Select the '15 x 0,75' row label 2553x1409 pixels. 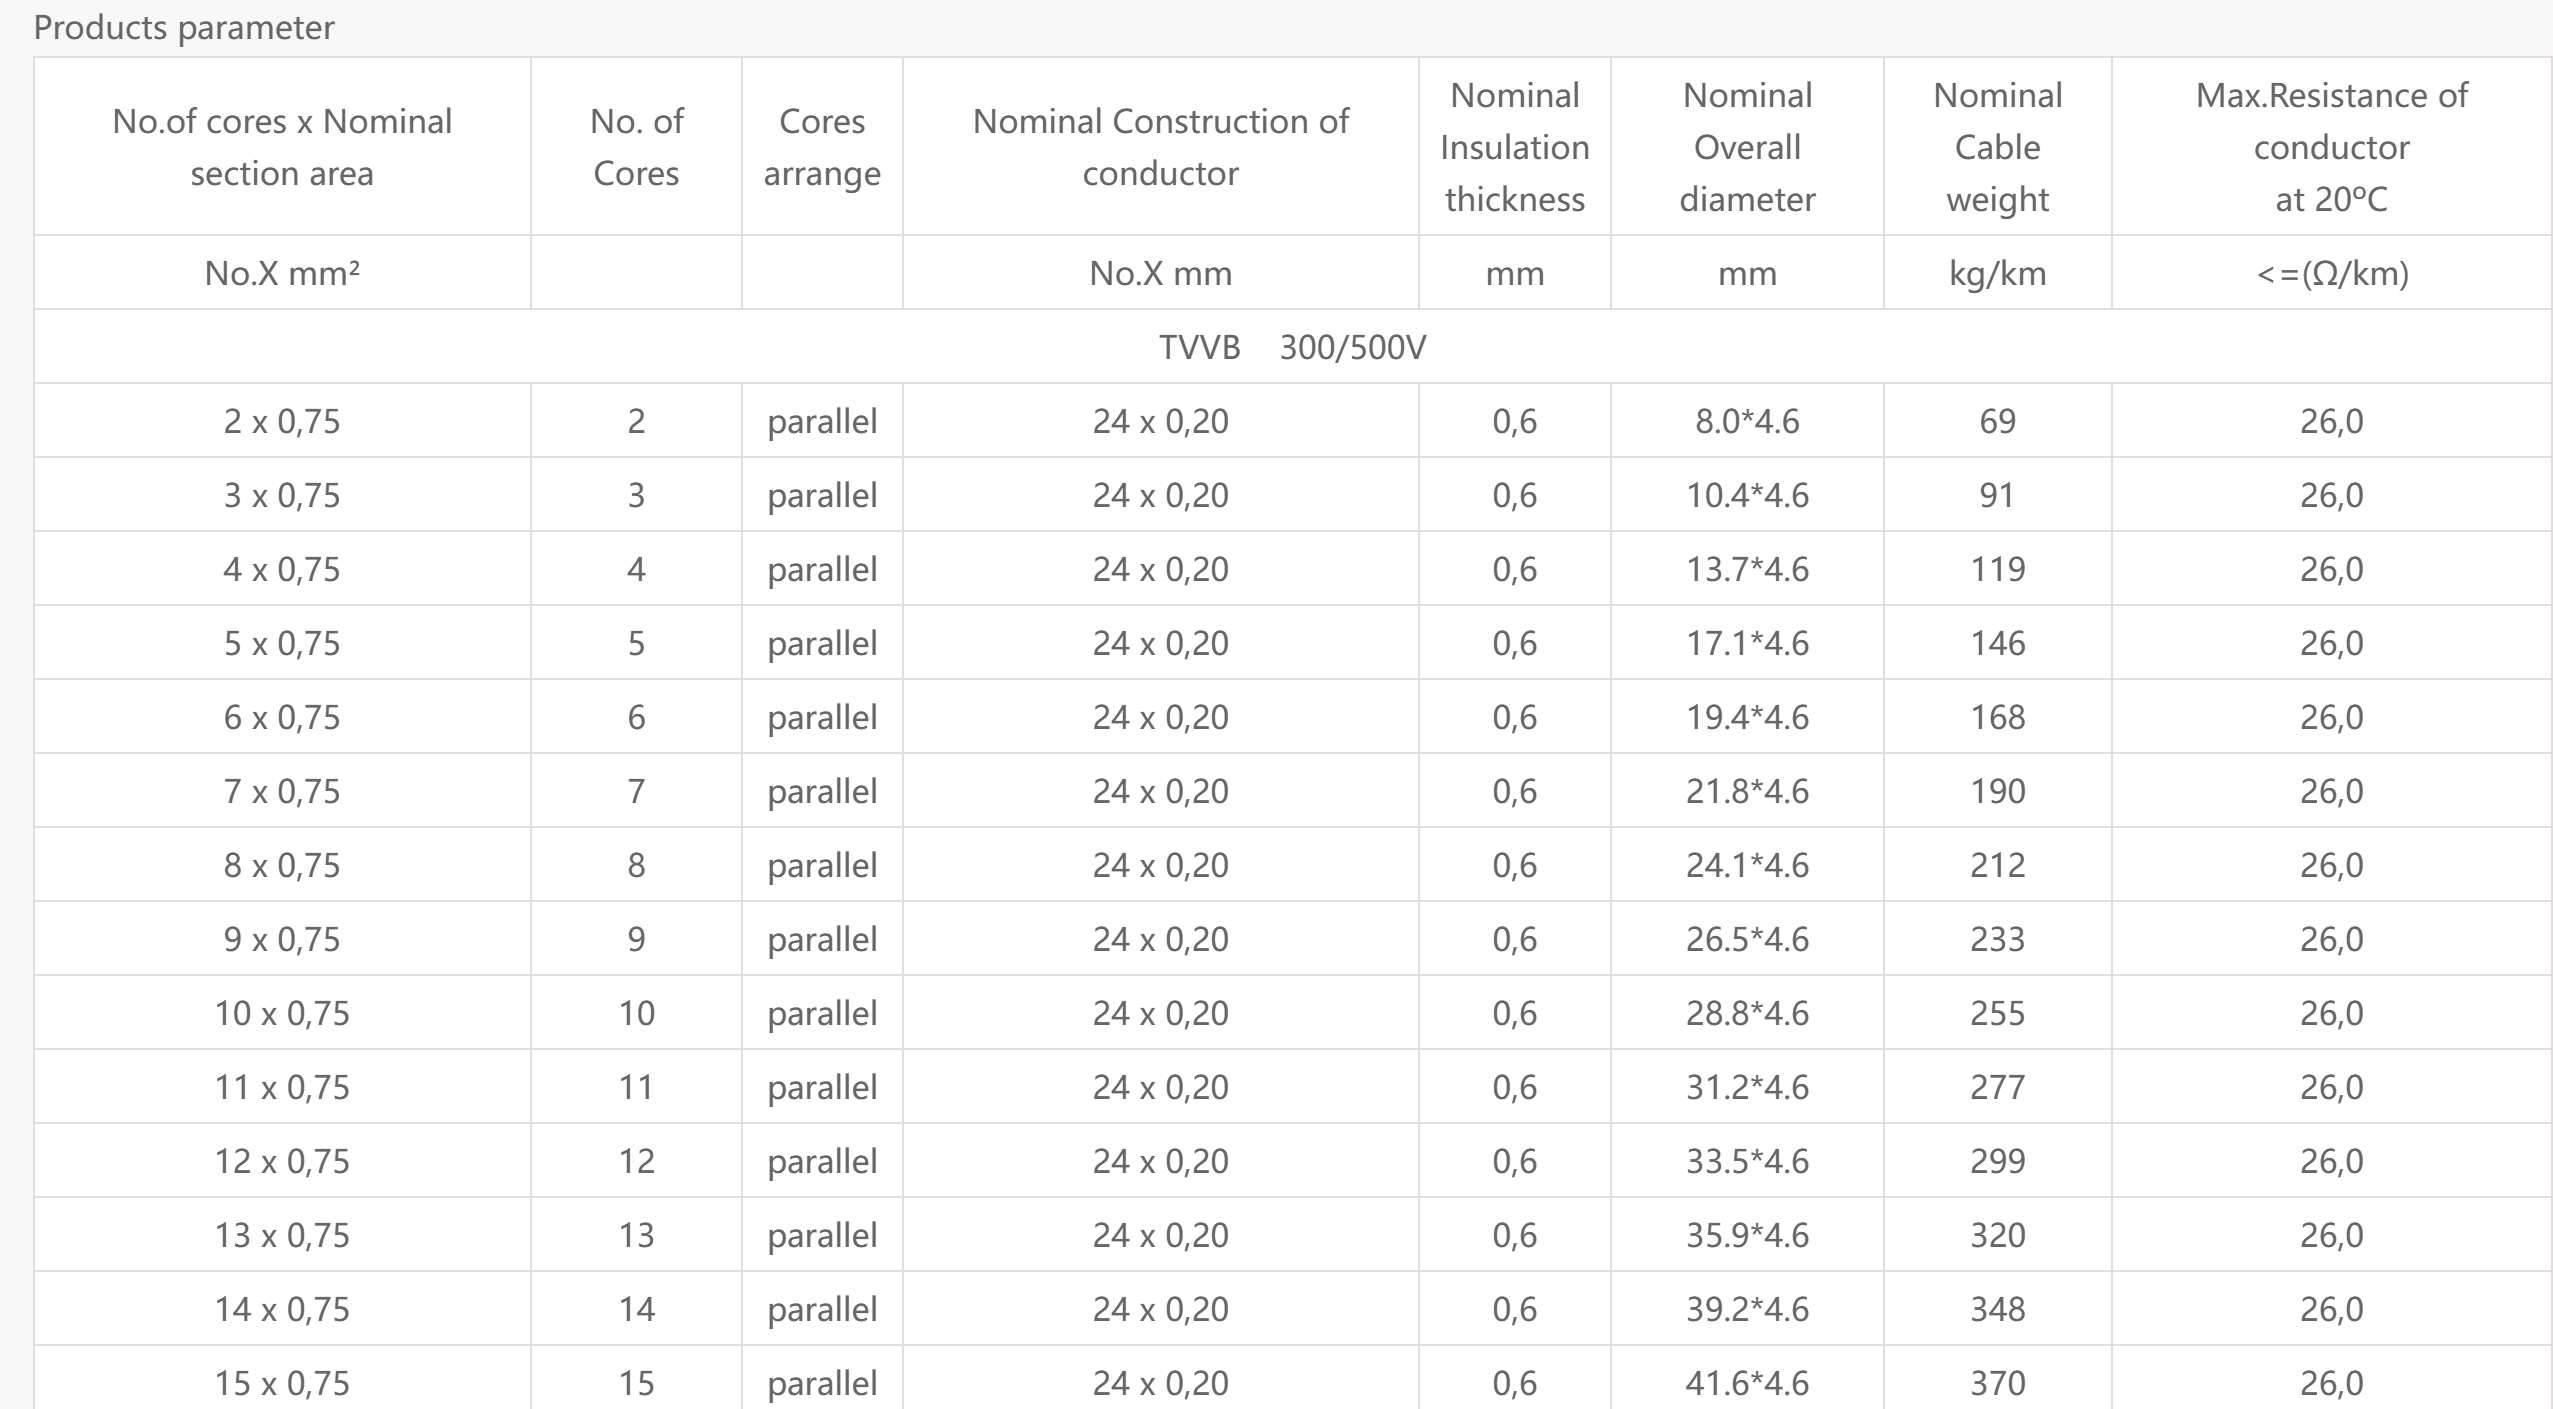(x=282, y=1382)
